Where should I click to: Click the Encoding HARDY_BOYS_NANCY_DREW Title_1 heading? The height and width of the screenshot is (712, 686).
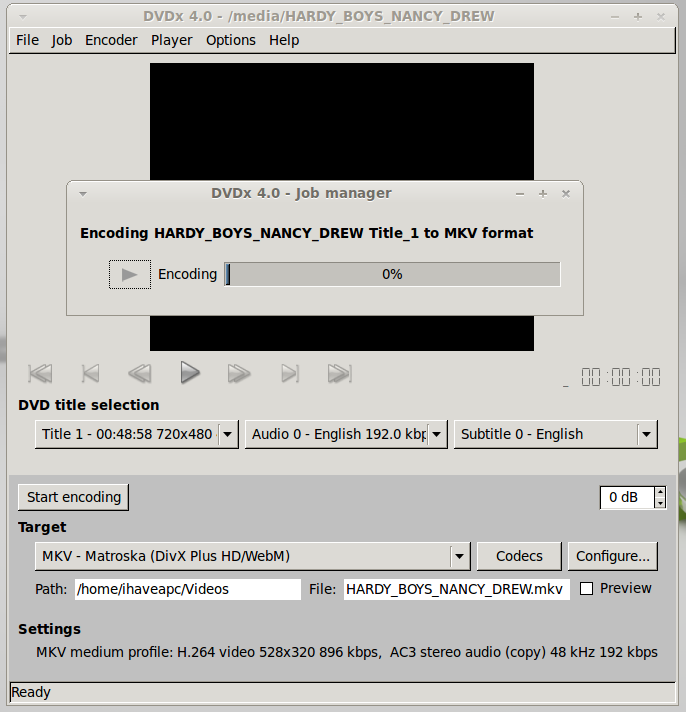[x=306, y=233]
